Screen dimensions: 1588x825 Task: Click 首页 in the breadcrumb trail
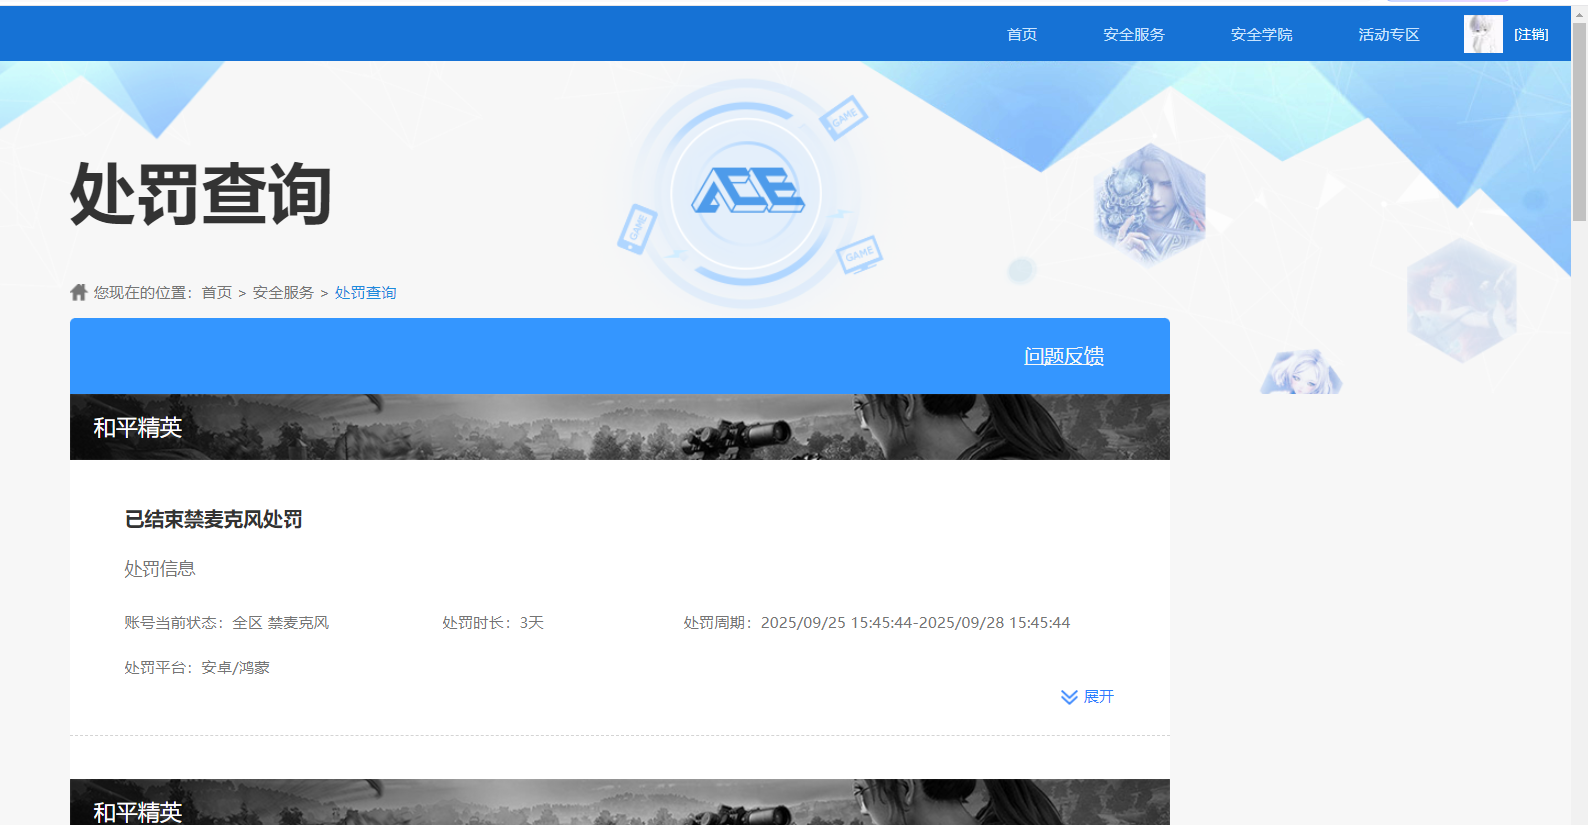(x=216, y=293)
